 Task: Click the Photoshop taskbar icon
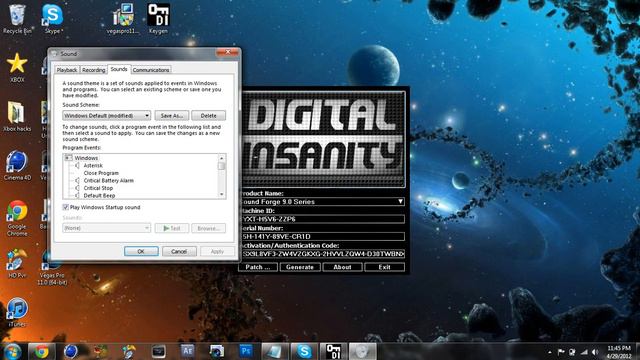[246, 351]
